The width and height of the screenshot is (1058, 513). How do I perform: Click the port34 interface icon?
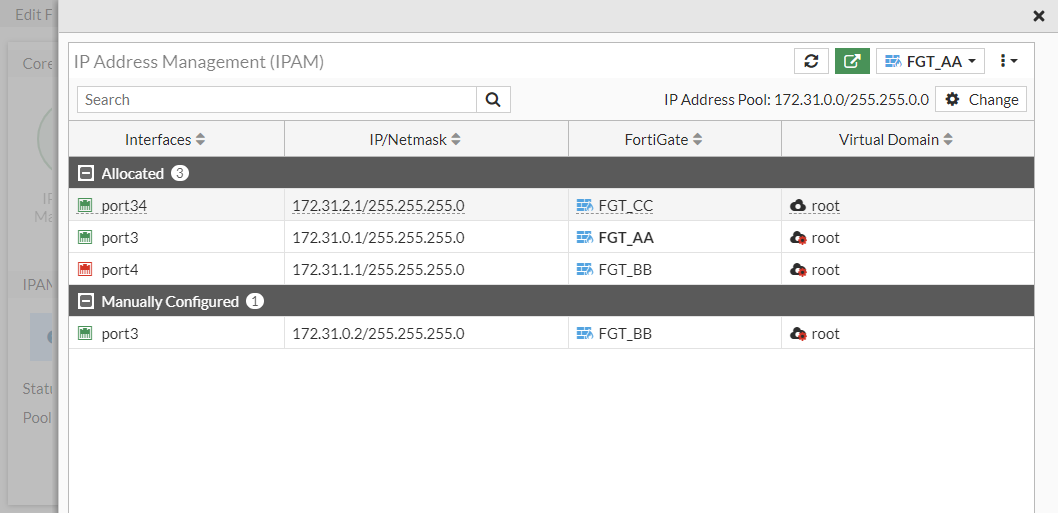85,205
